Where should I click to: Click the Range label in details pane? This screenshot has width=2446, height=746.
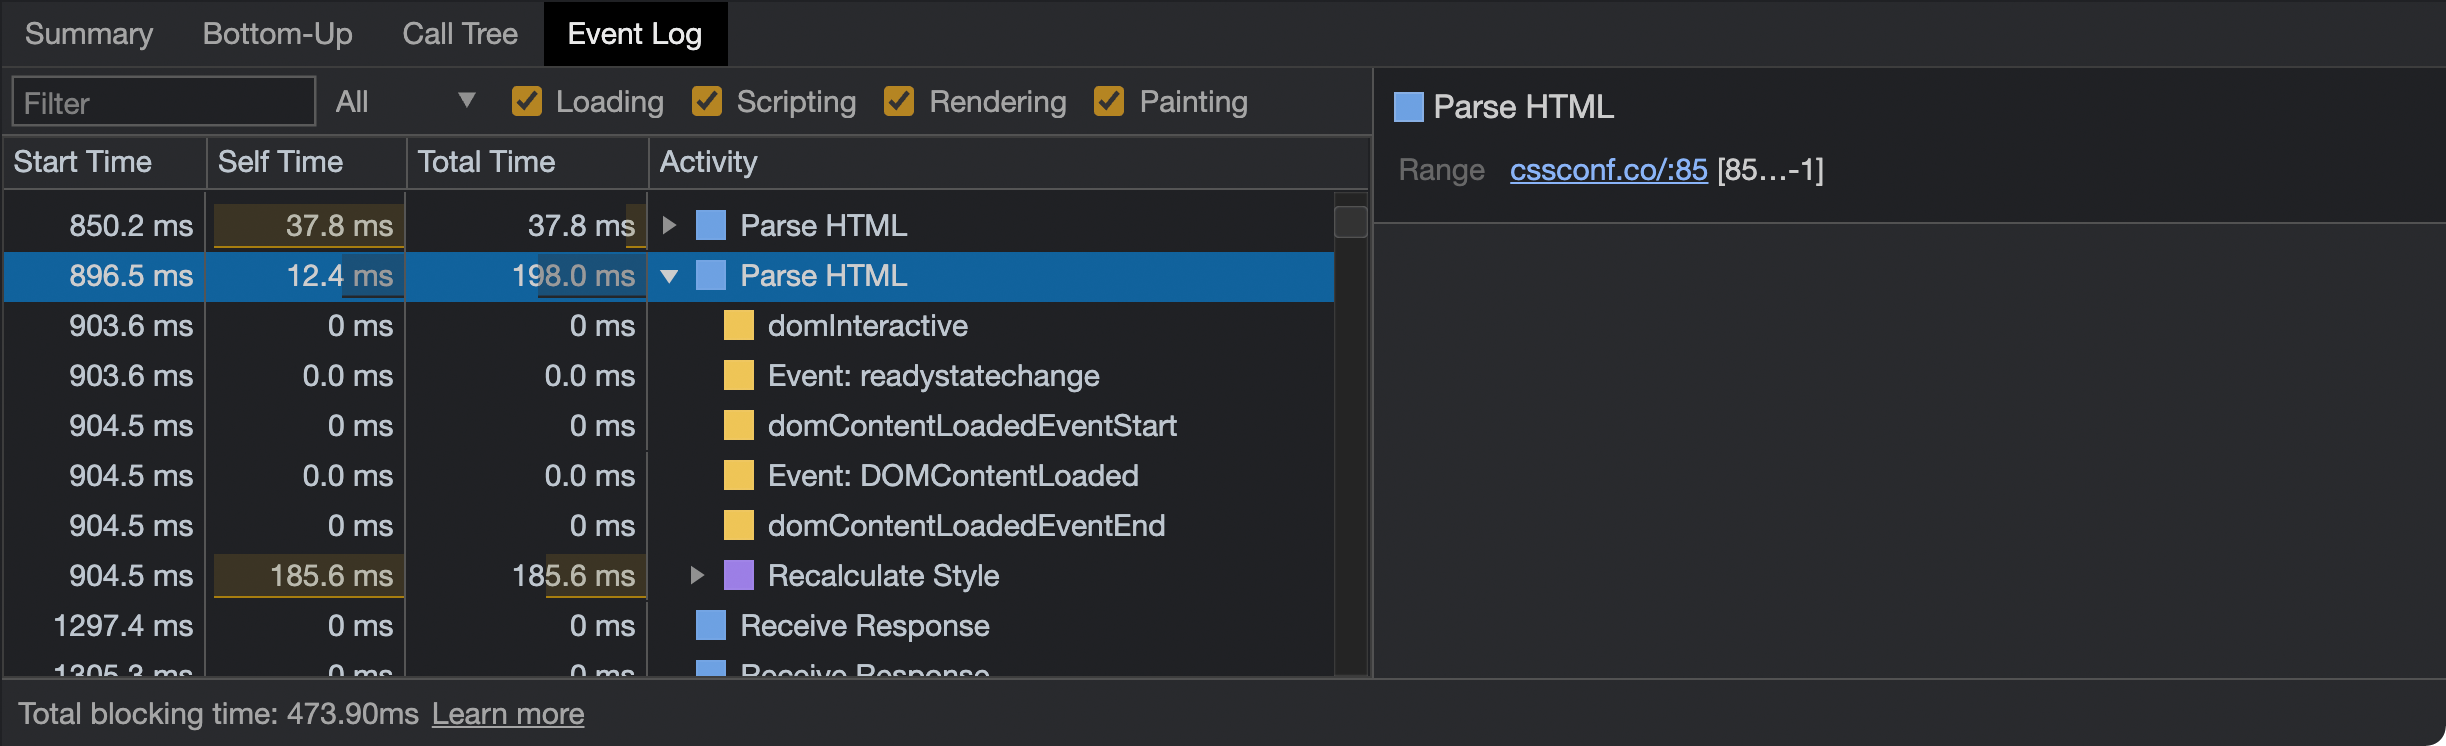[1441, 170]
